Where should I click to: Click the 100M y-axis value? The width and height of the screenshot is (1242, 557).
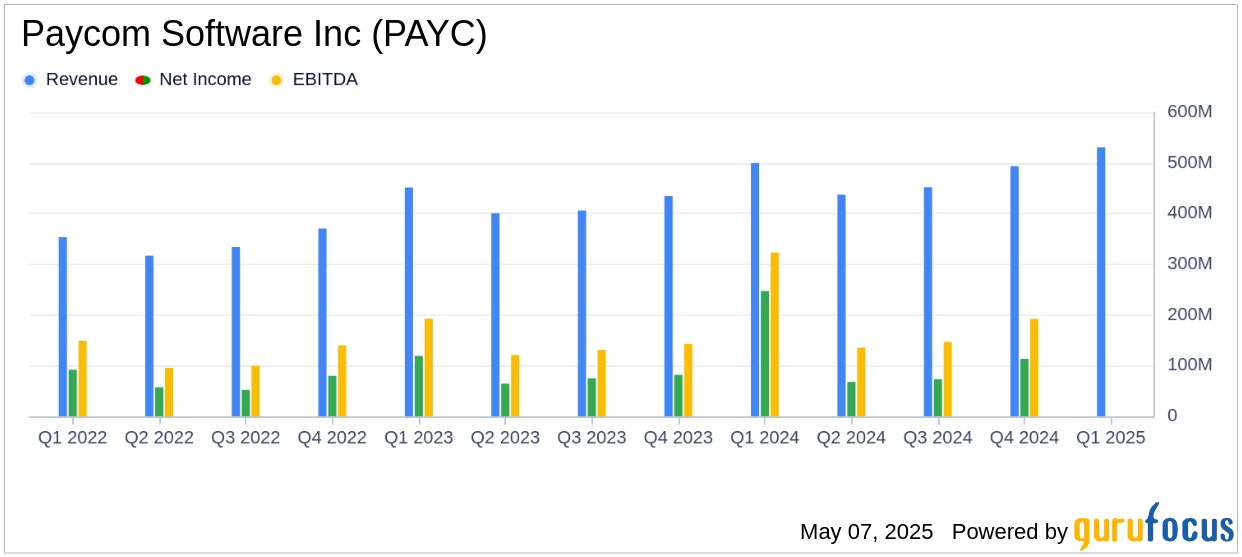tap(1190, 365)
